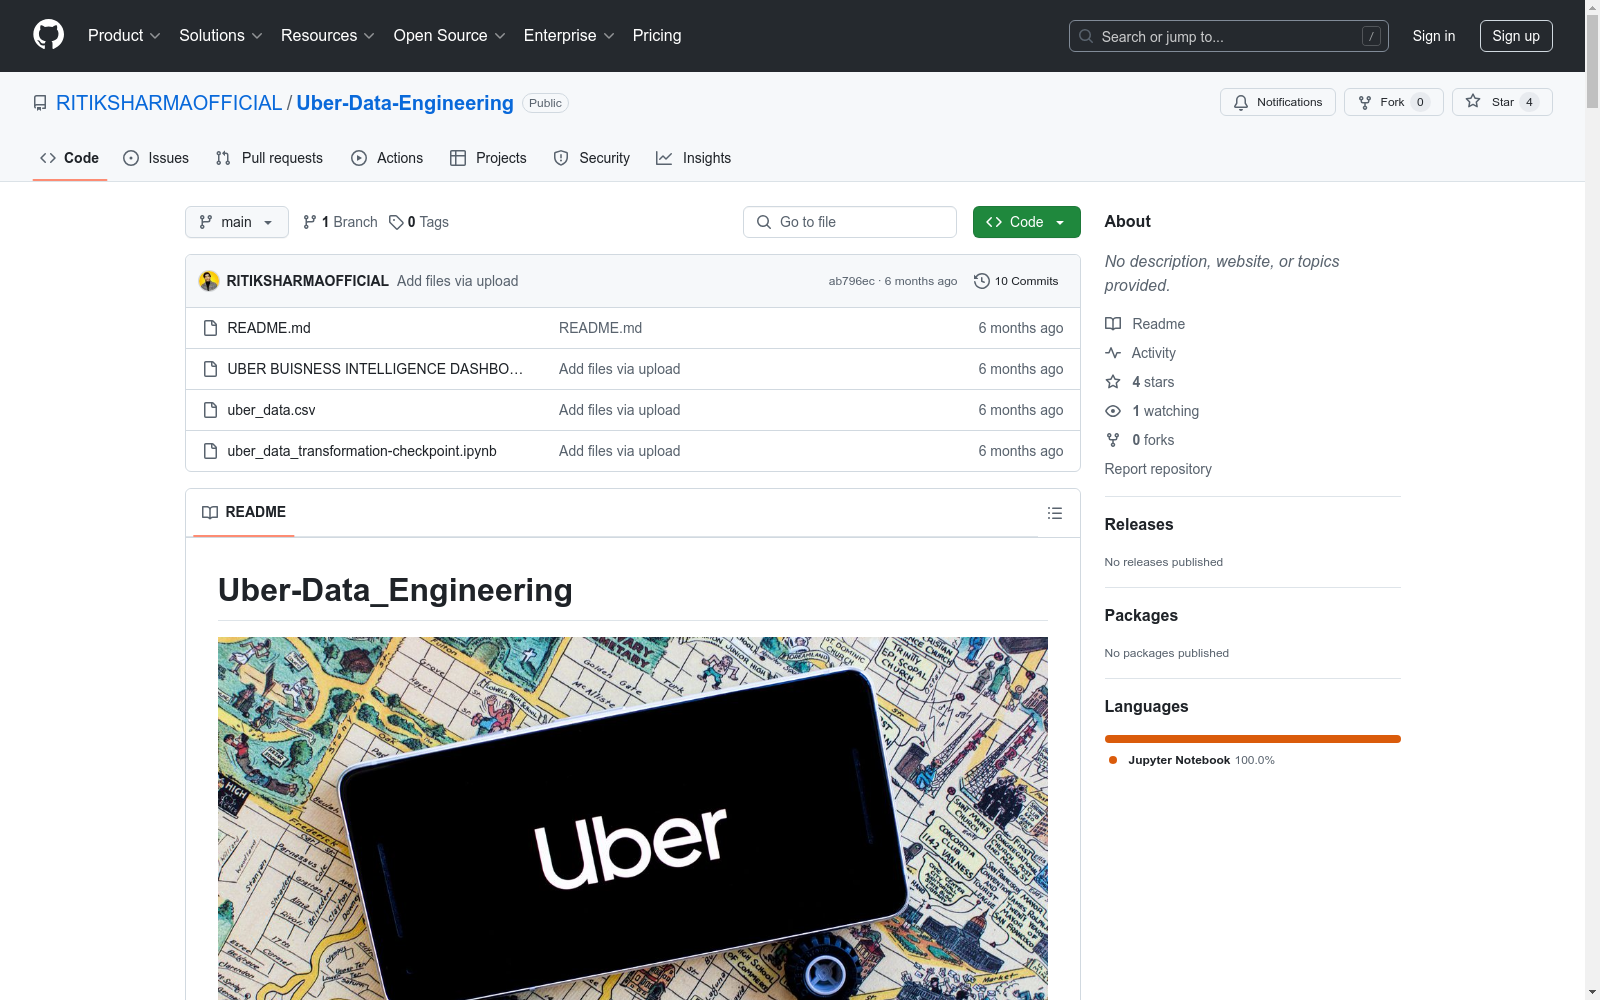Open the Actions tab

pyautogui.click(x=387, y=158)
